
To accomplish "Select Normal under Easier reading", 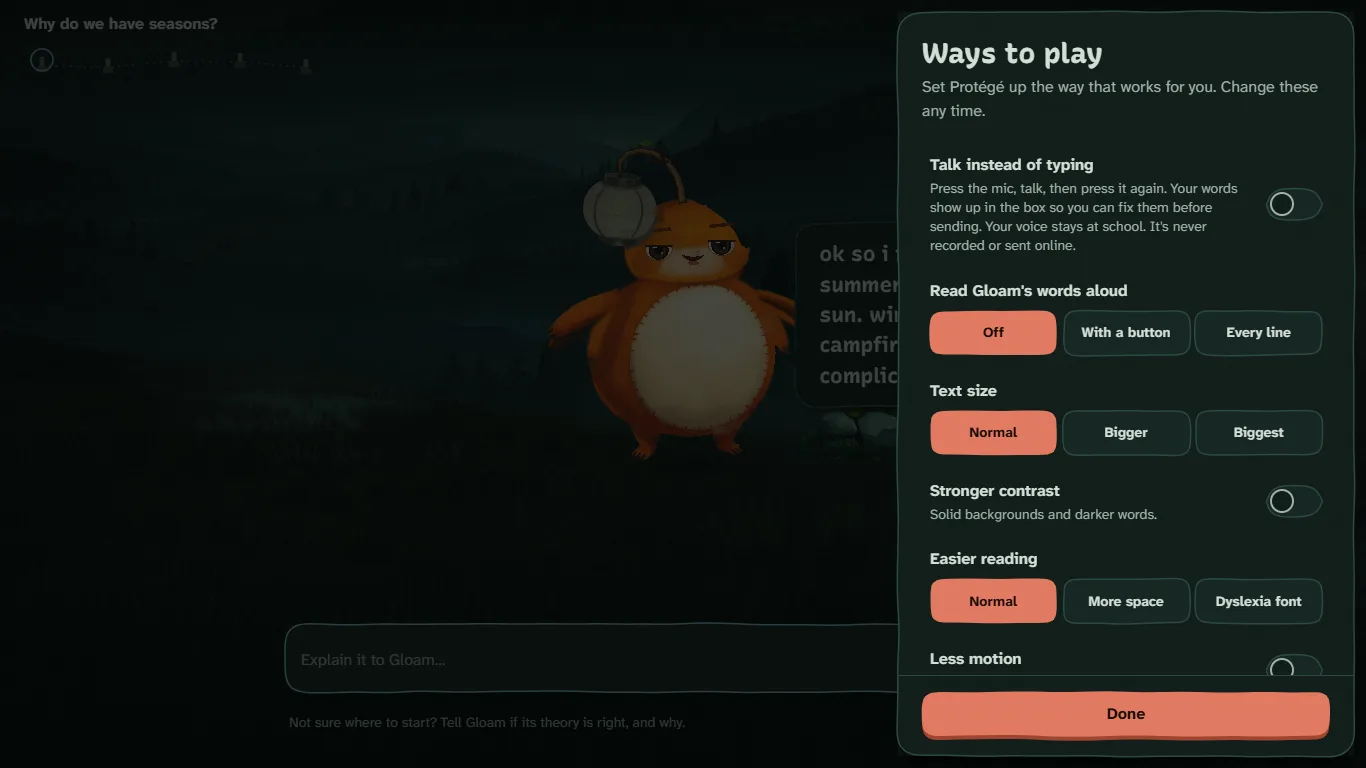I will pos(993,601).
